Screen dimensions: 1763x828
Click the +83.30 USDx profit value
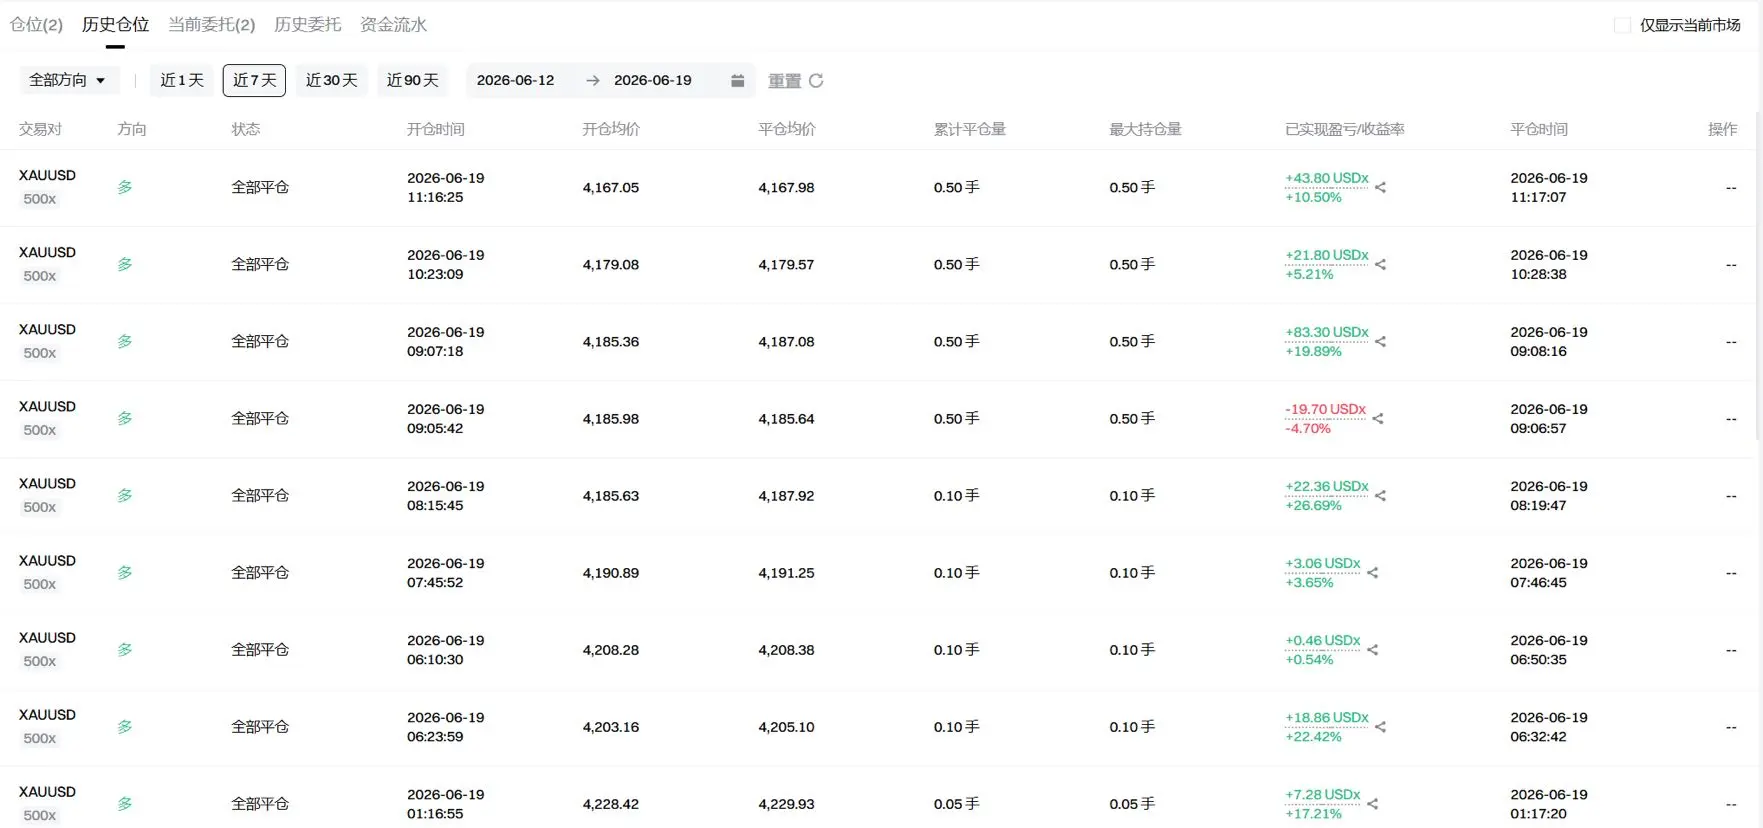click(x=1326, y=332)
